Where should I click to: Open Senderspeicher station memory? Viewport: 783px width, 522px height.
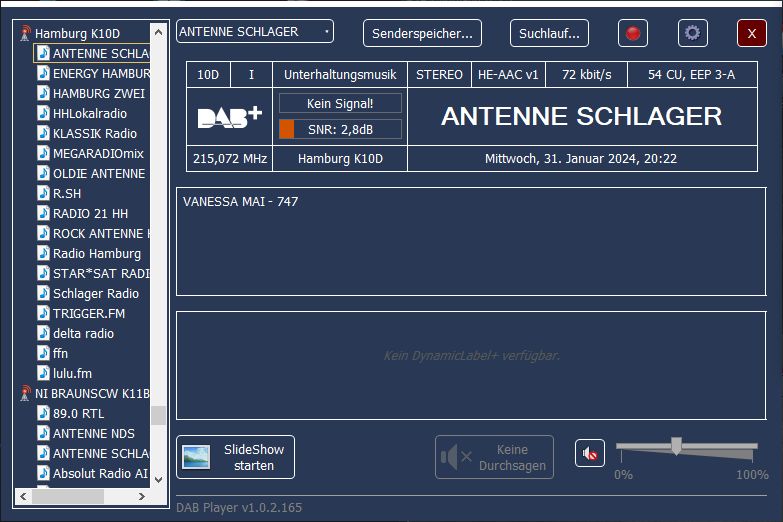[422, 33]
